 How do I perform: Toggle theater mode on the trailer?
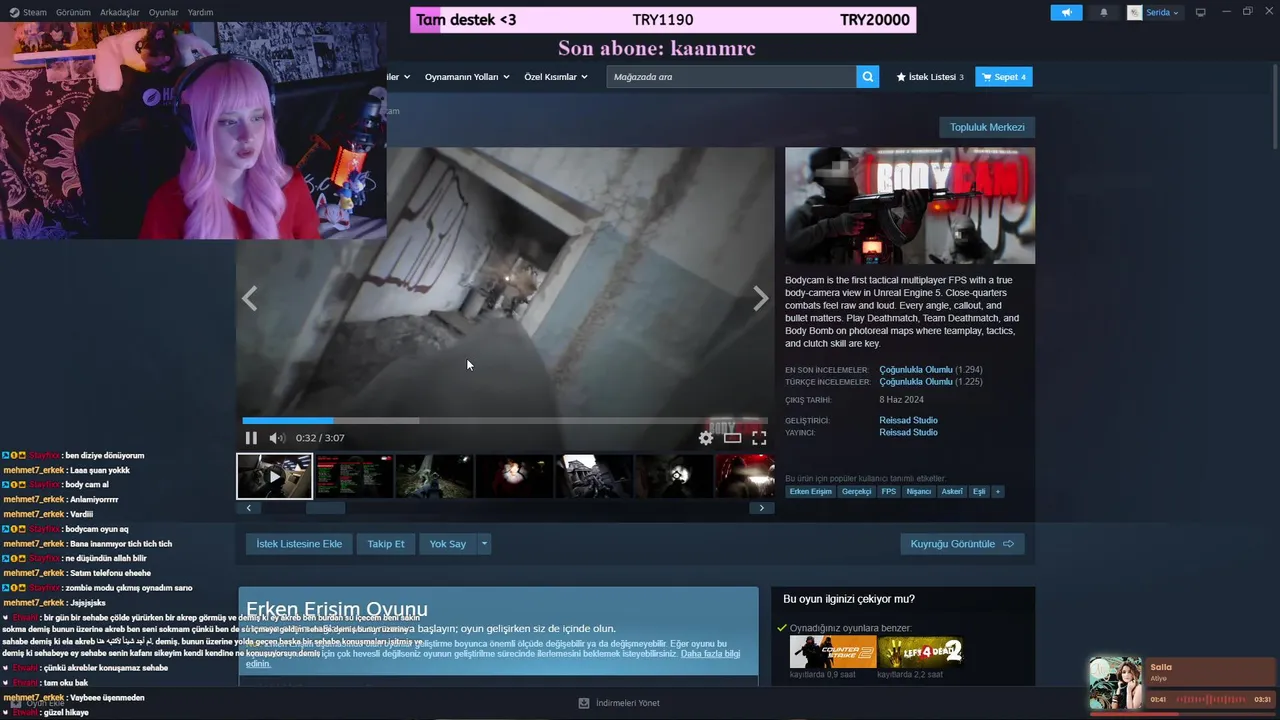pos(733,438)
